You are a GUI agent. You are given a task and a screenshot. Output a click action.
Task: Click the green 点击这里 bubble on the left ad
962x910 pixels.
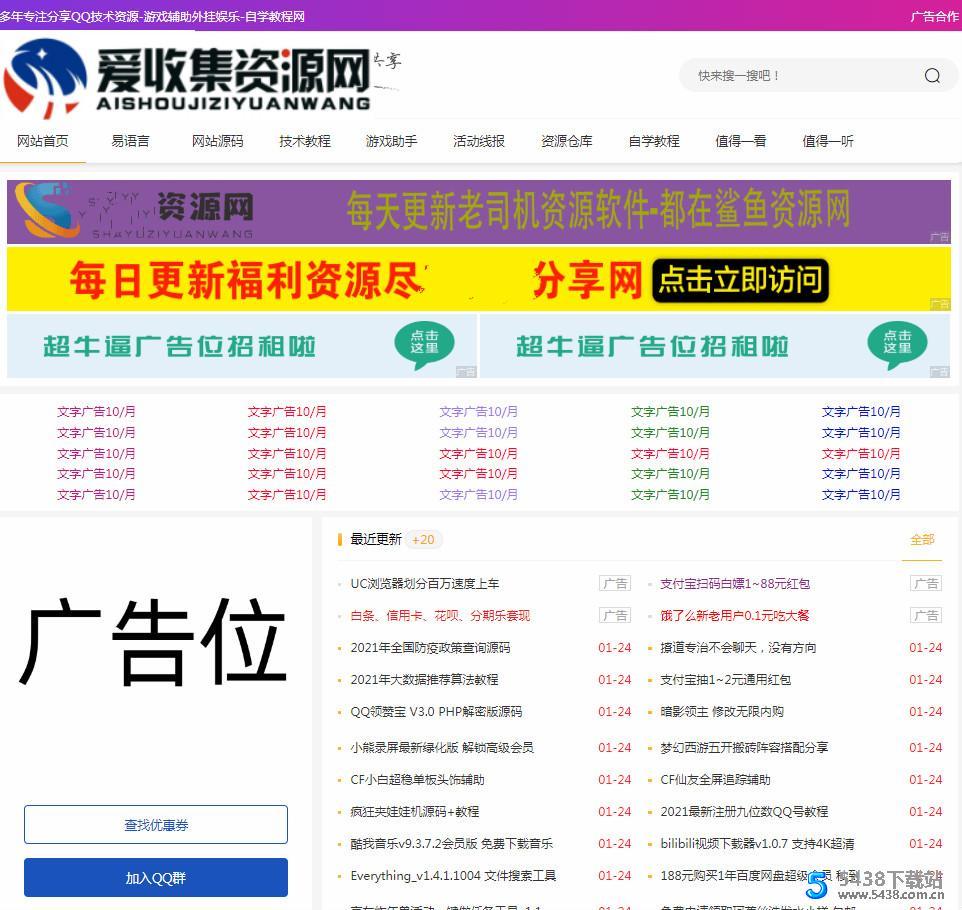tap(424, 344)
